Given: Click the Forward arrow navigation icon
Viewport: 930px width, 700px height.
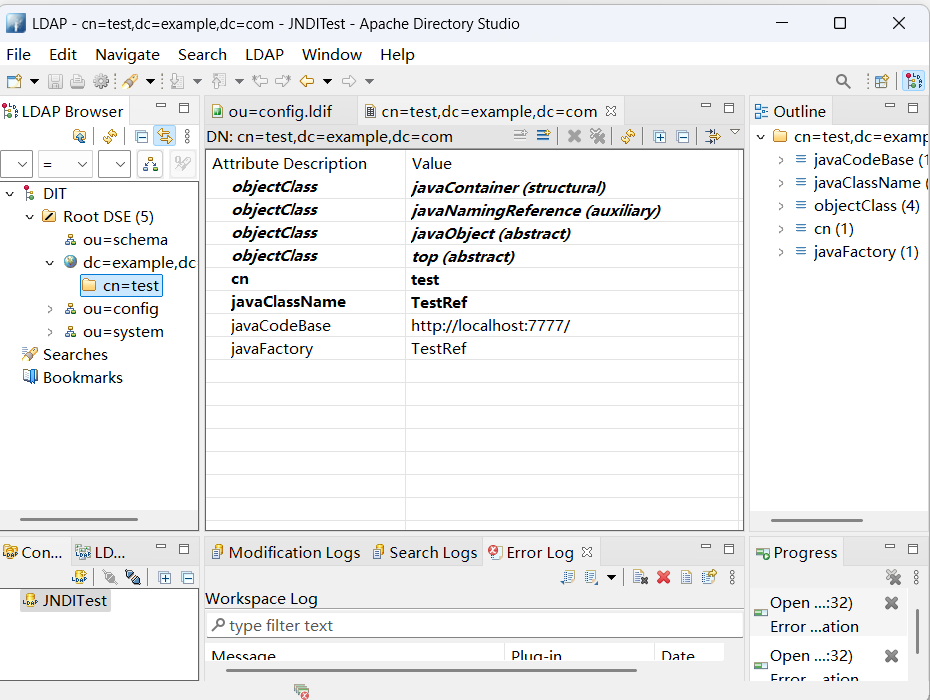Looking at the screenshot, I should (349, 81).
